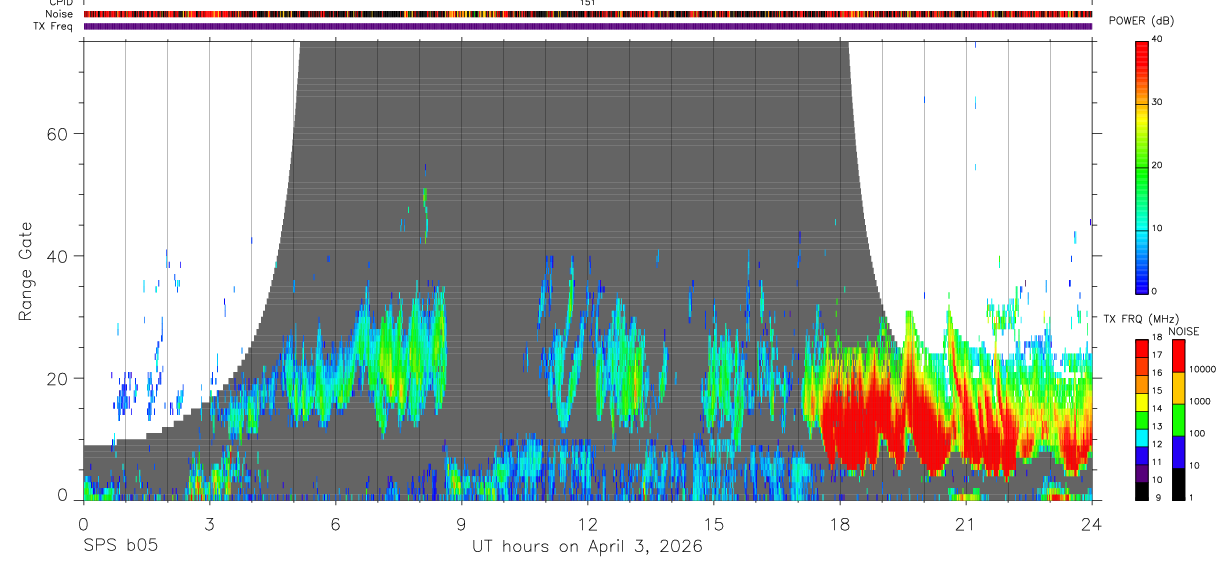Image resolution: width=1228 pixels, height=567 pixels.
Task: Click the SPS b05 radar beam label
Action: 119,546
